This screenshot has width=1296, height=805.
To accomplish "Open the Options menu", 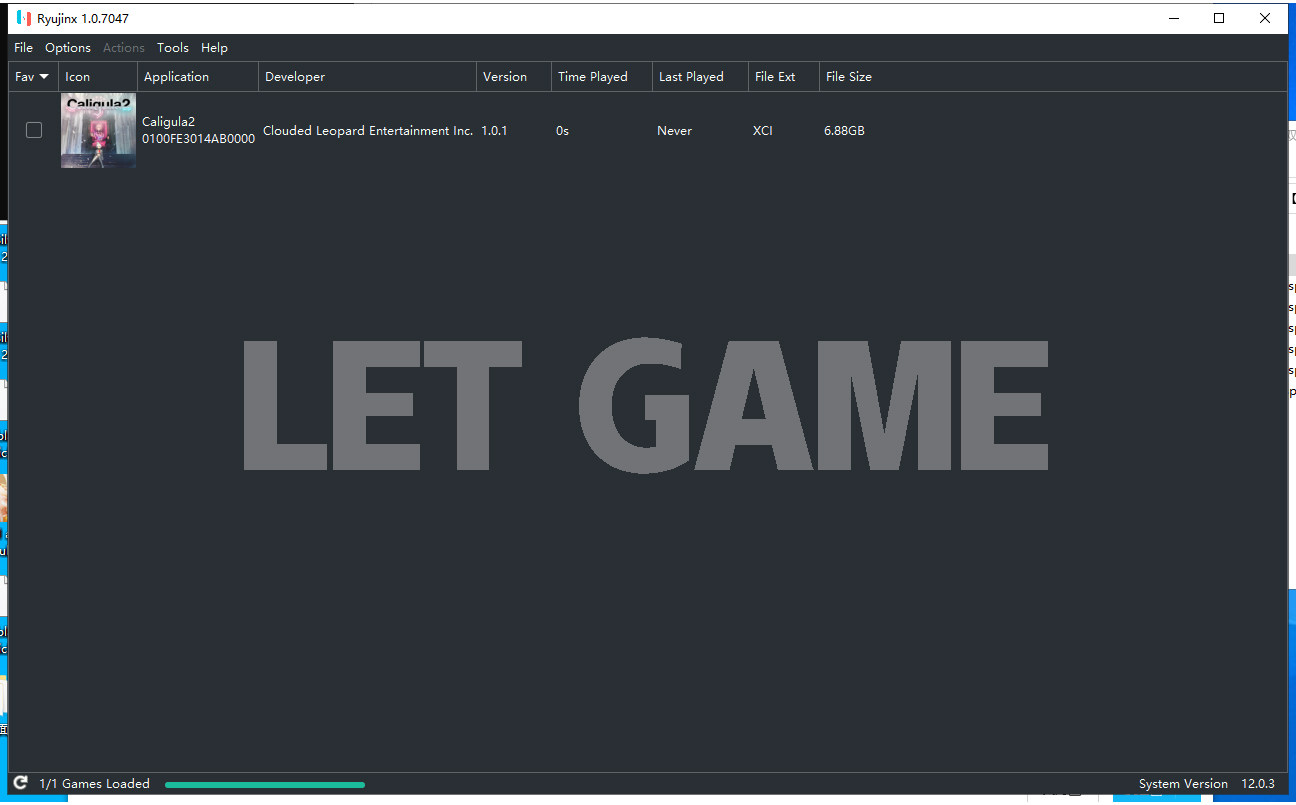I will tap(68, 47).
